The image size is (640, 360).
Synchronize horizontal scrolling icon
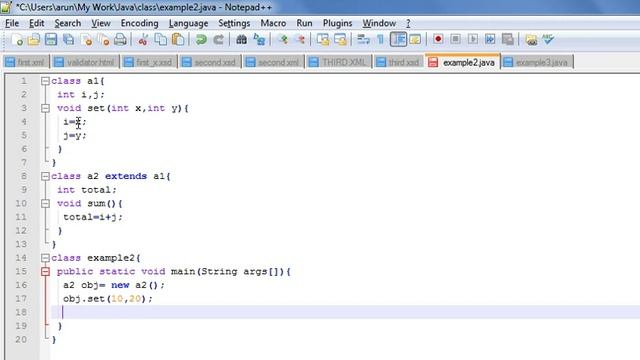[340, 40]
